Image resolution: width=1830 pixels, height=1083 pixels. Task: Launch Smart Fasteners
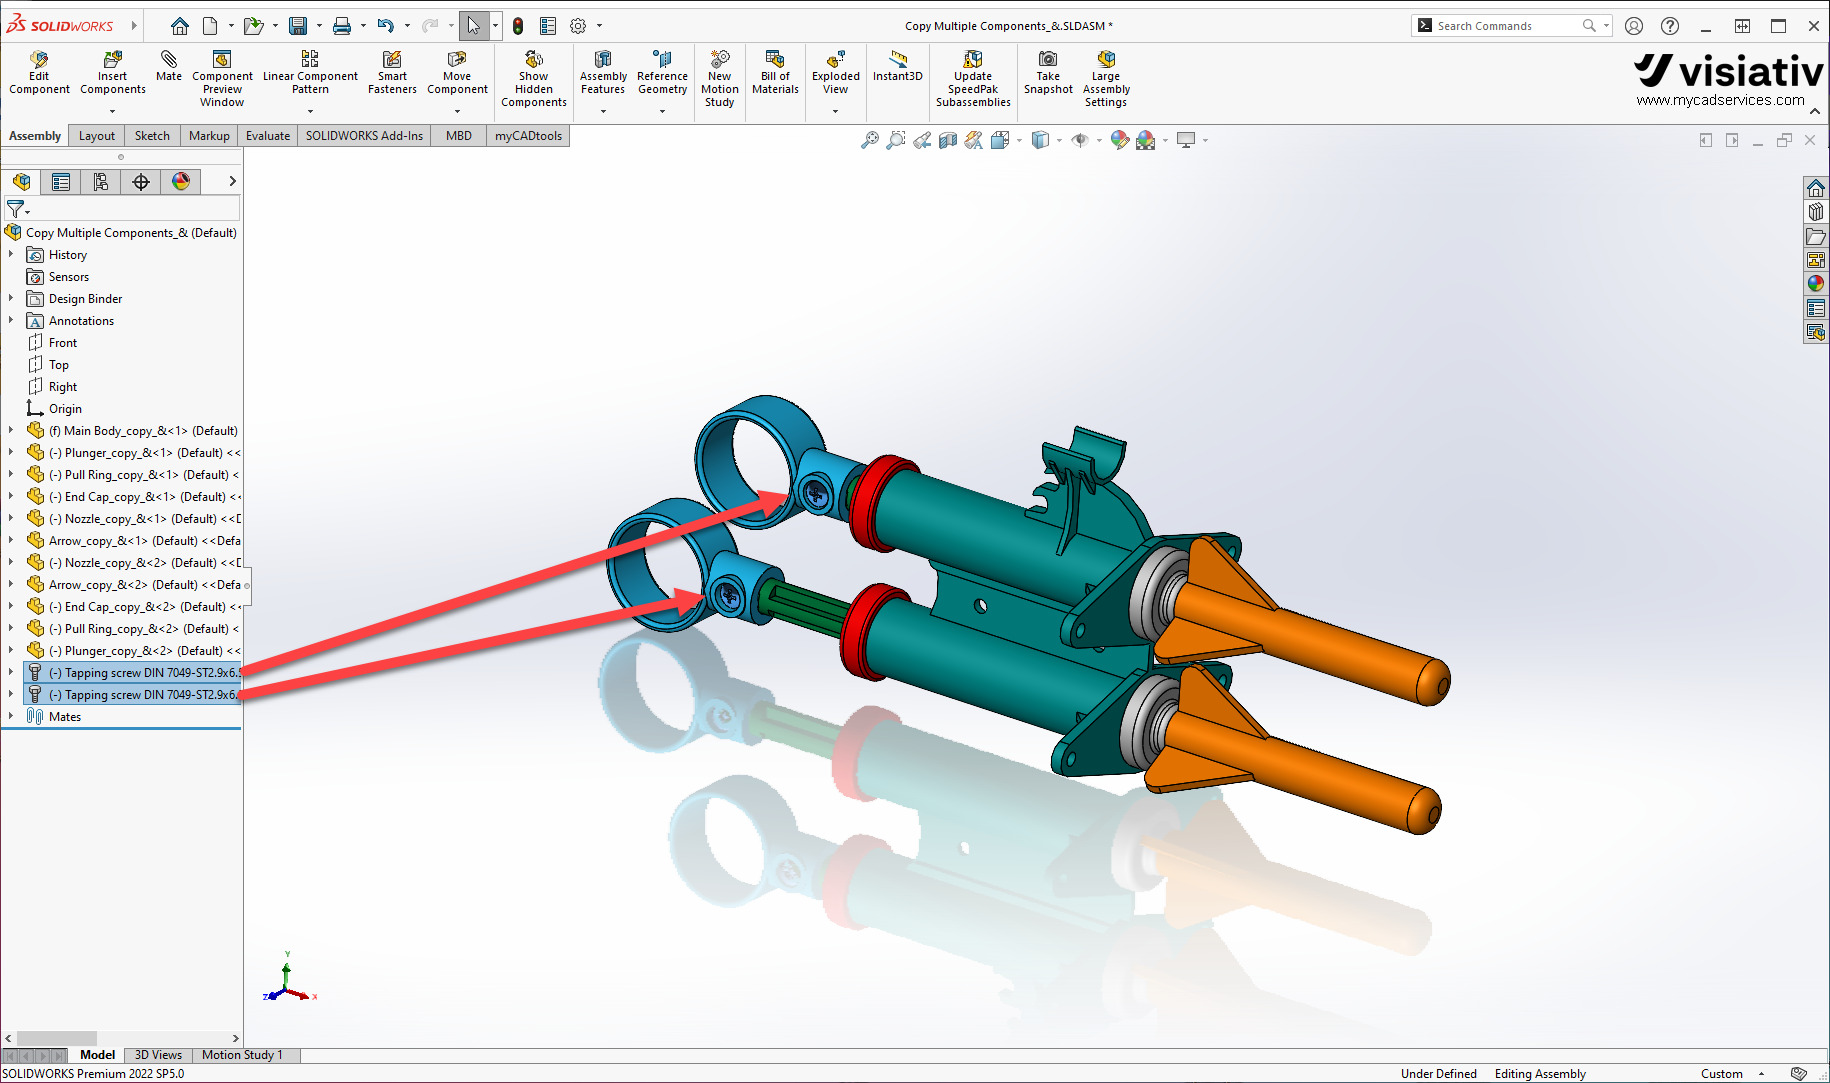pos(392,73)
